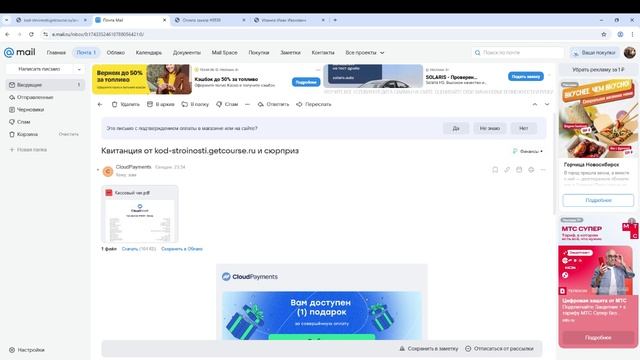Open the browser profile icon
Image resolution: width=640 pixels, height=360 pixels.
(x=620, y=34)
